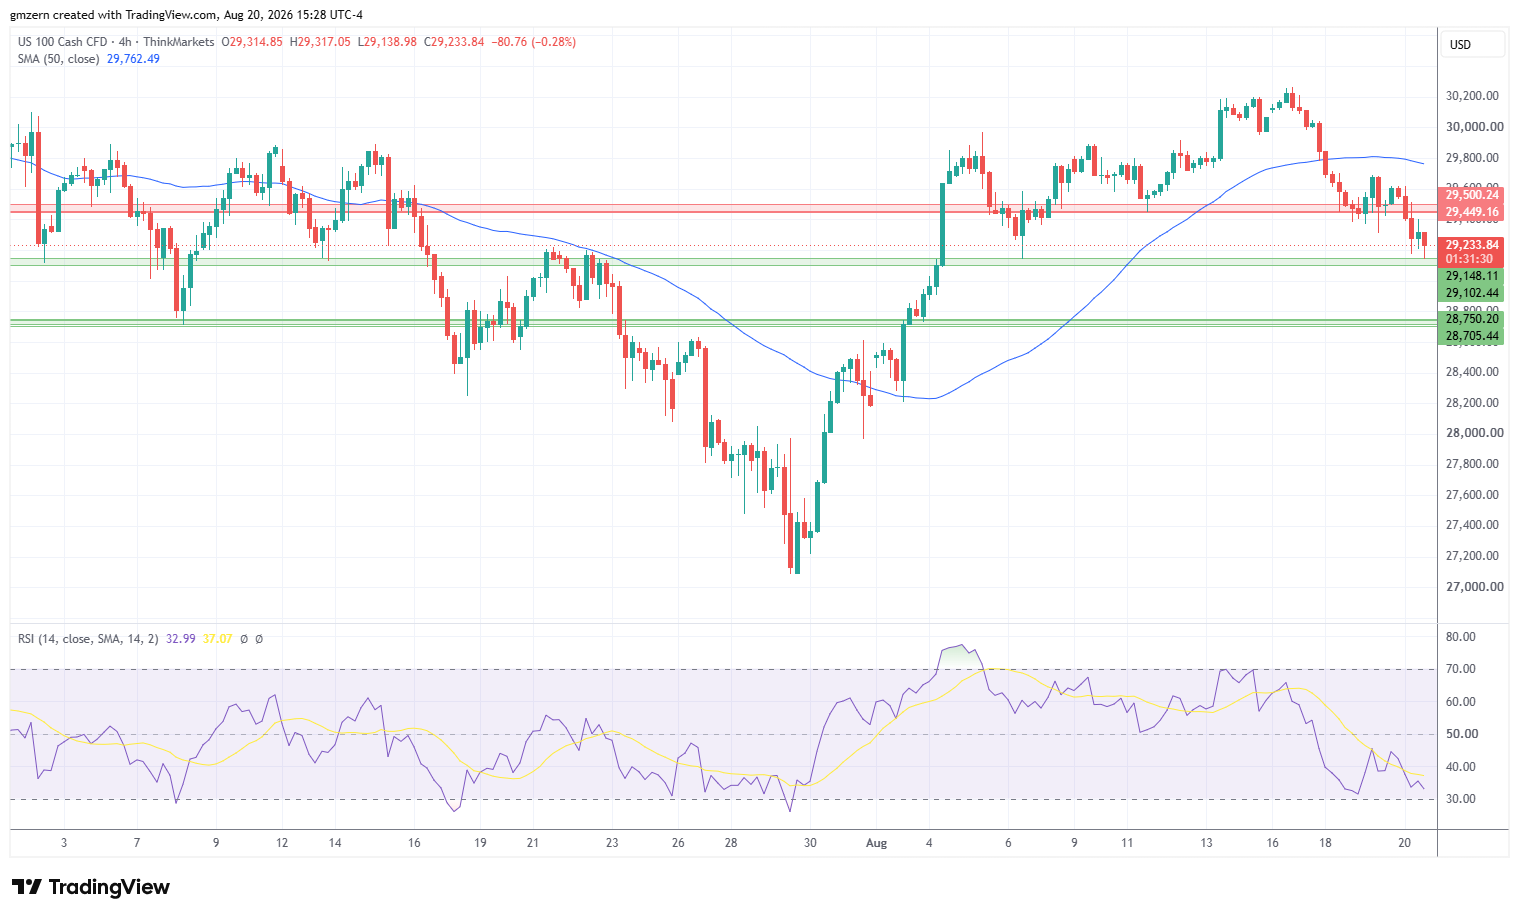The height and width of the screenshot is (917, 1519).
Task: Click the date label 20 on time axis
Action: pyautogui.click(x=1404, y=843)
